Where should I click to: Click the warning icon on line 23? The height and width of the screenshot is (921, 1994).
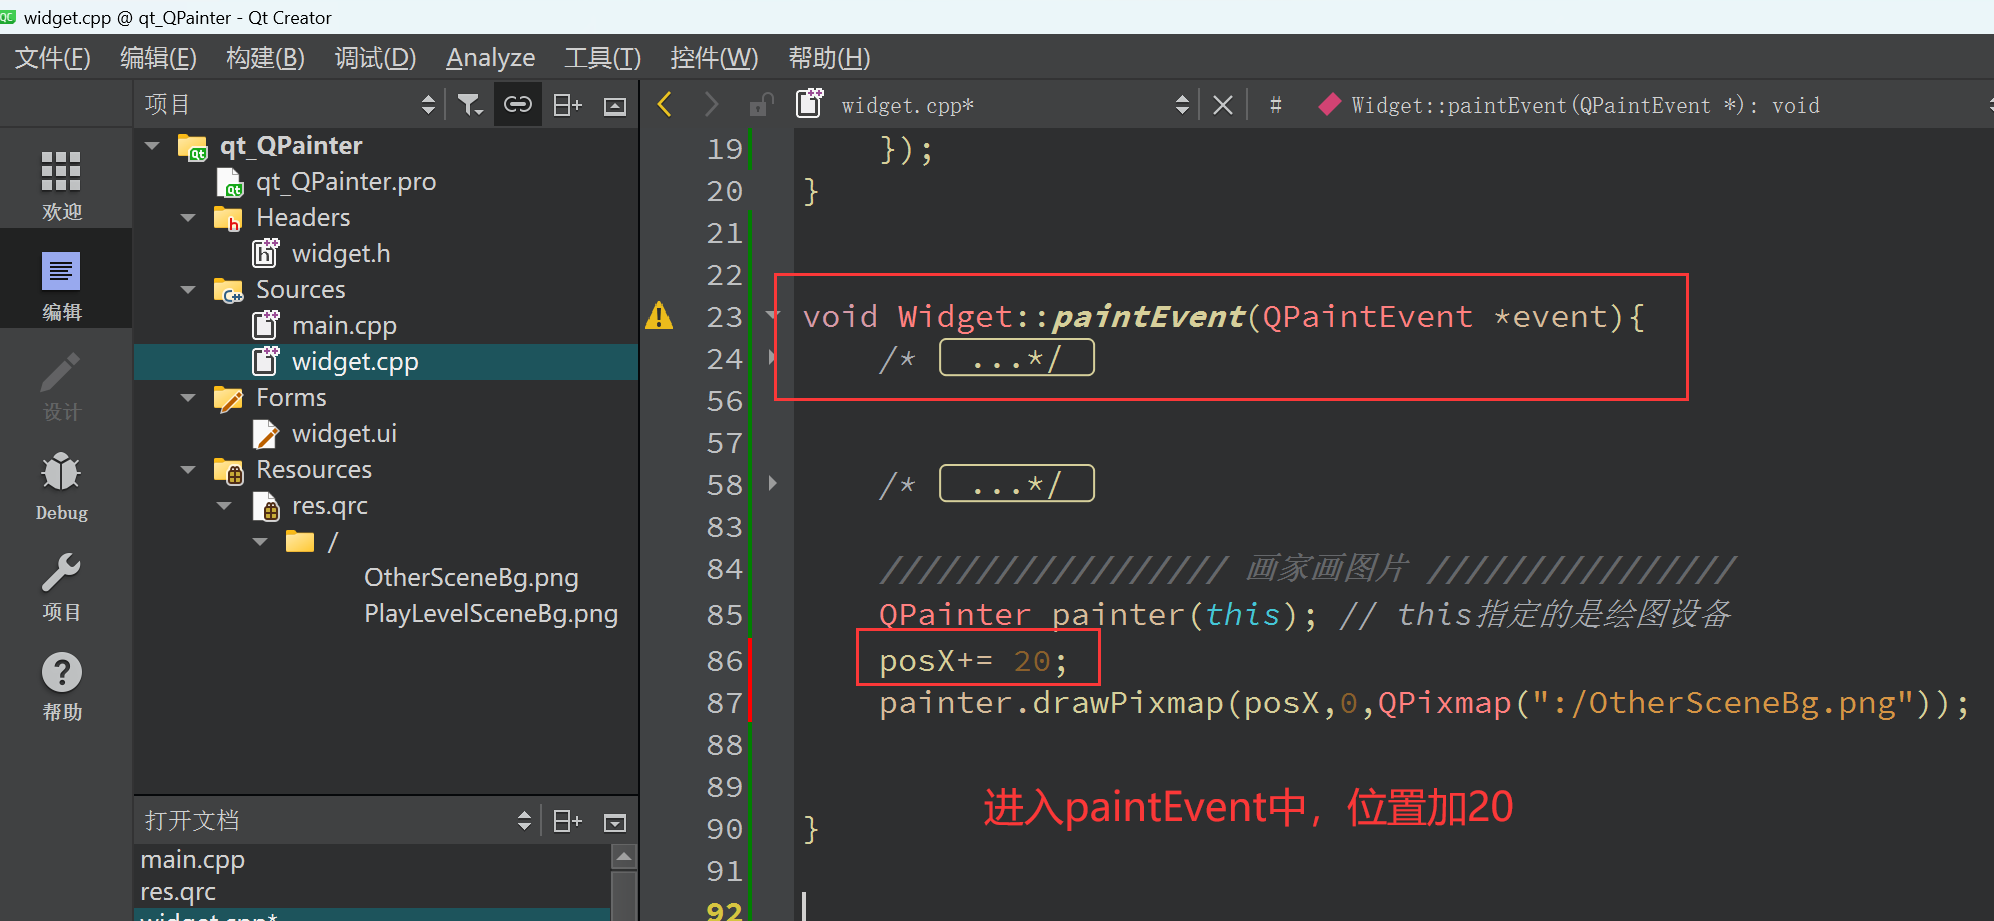[x=659, y=316]
